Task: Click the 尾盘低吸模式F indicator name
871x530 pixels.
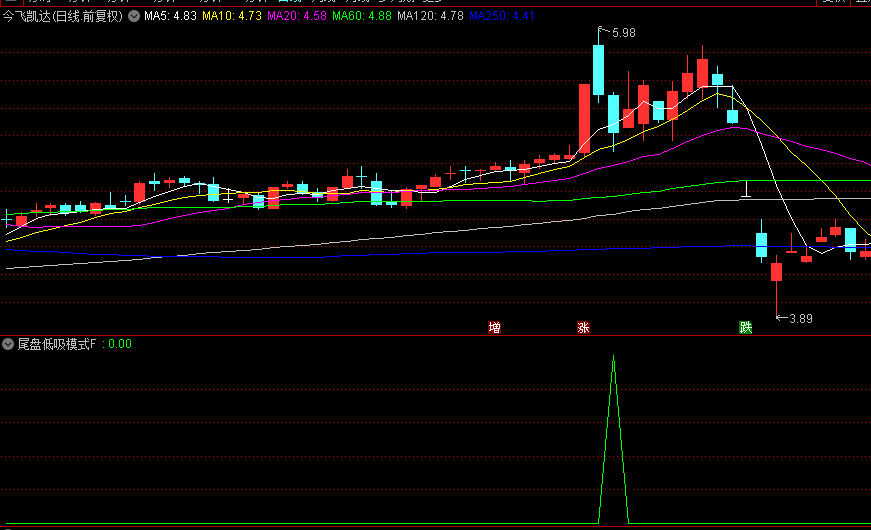Action: (57, 344)
